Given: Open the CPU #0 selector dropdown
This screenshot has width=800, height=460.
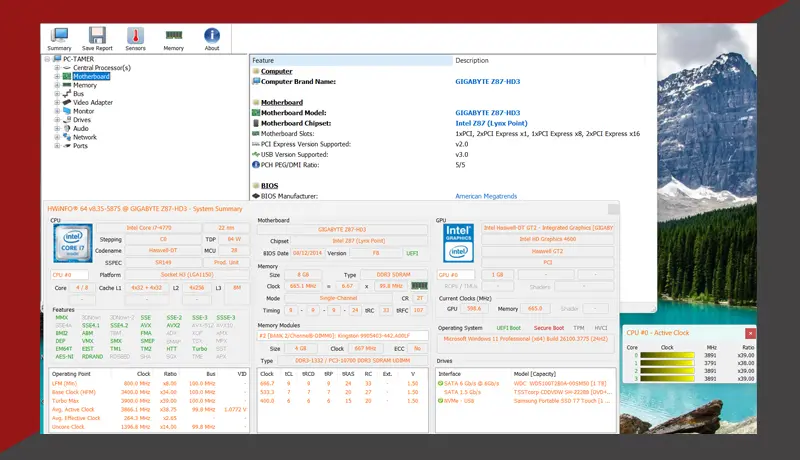Looking at the screenshot, I should pyautogui.click(x=70, y=275).
